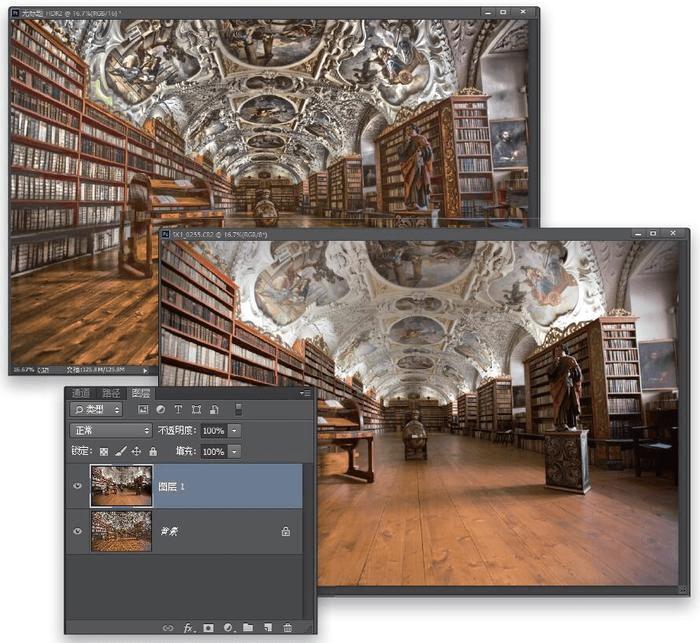
Task: Toggle the layer filtering switch
Action: coord(238,409)
